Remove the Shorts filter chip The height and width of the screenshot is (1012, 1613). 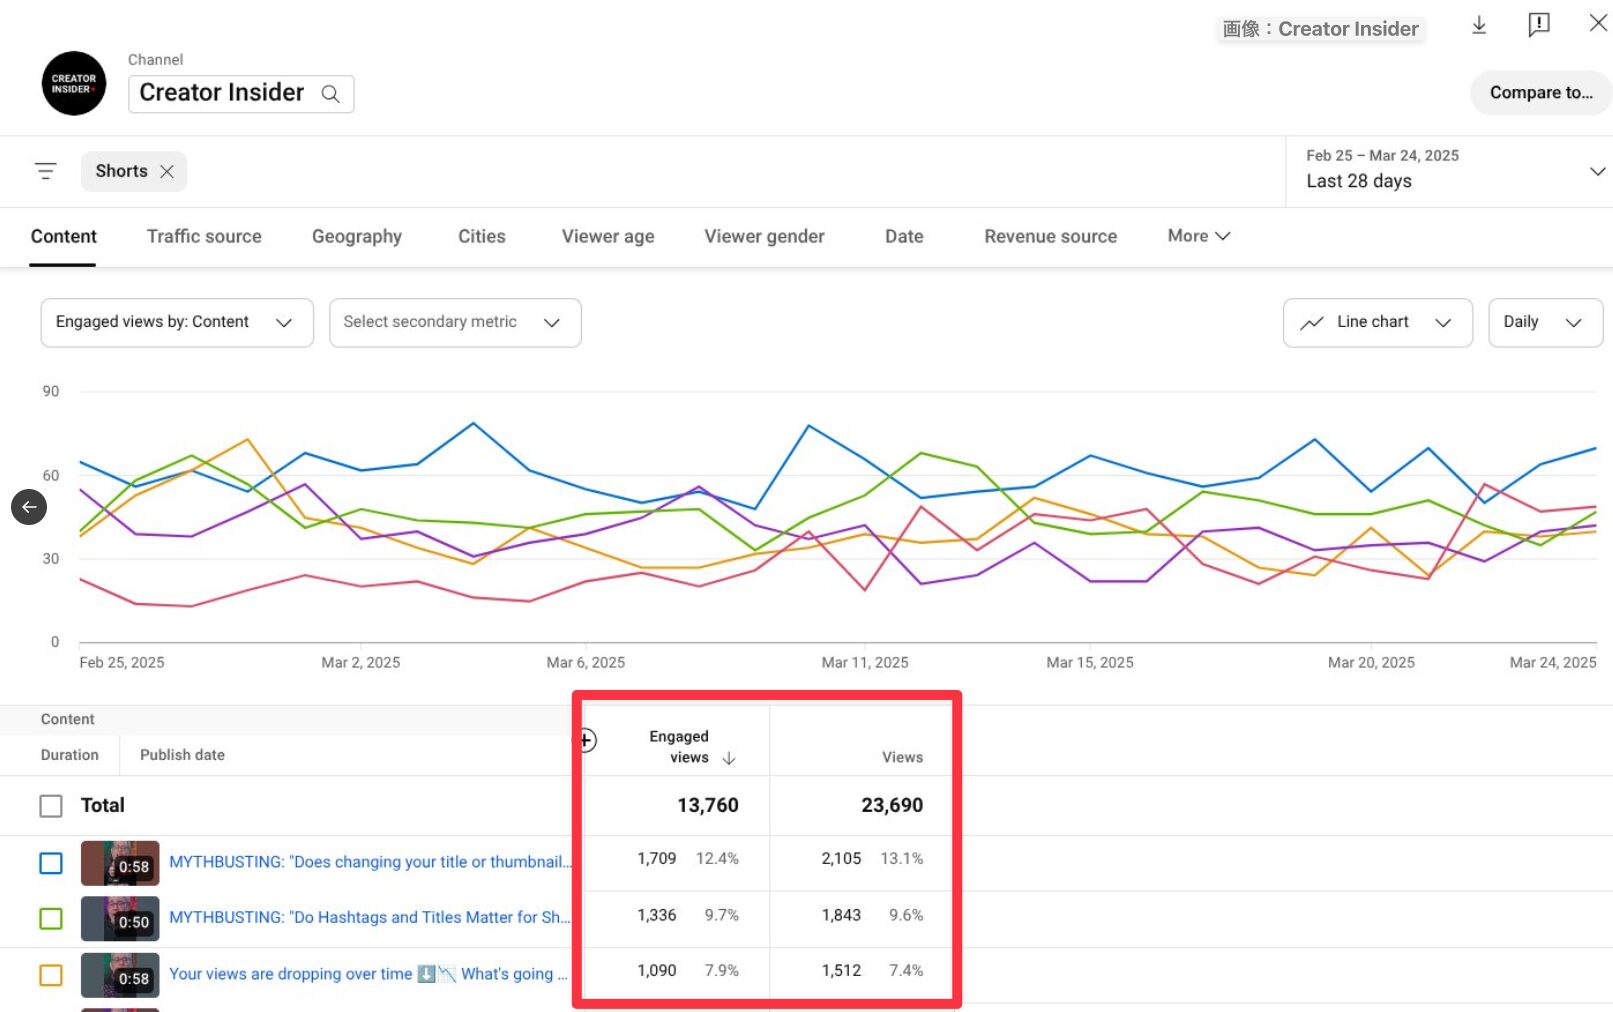point(167,172)
